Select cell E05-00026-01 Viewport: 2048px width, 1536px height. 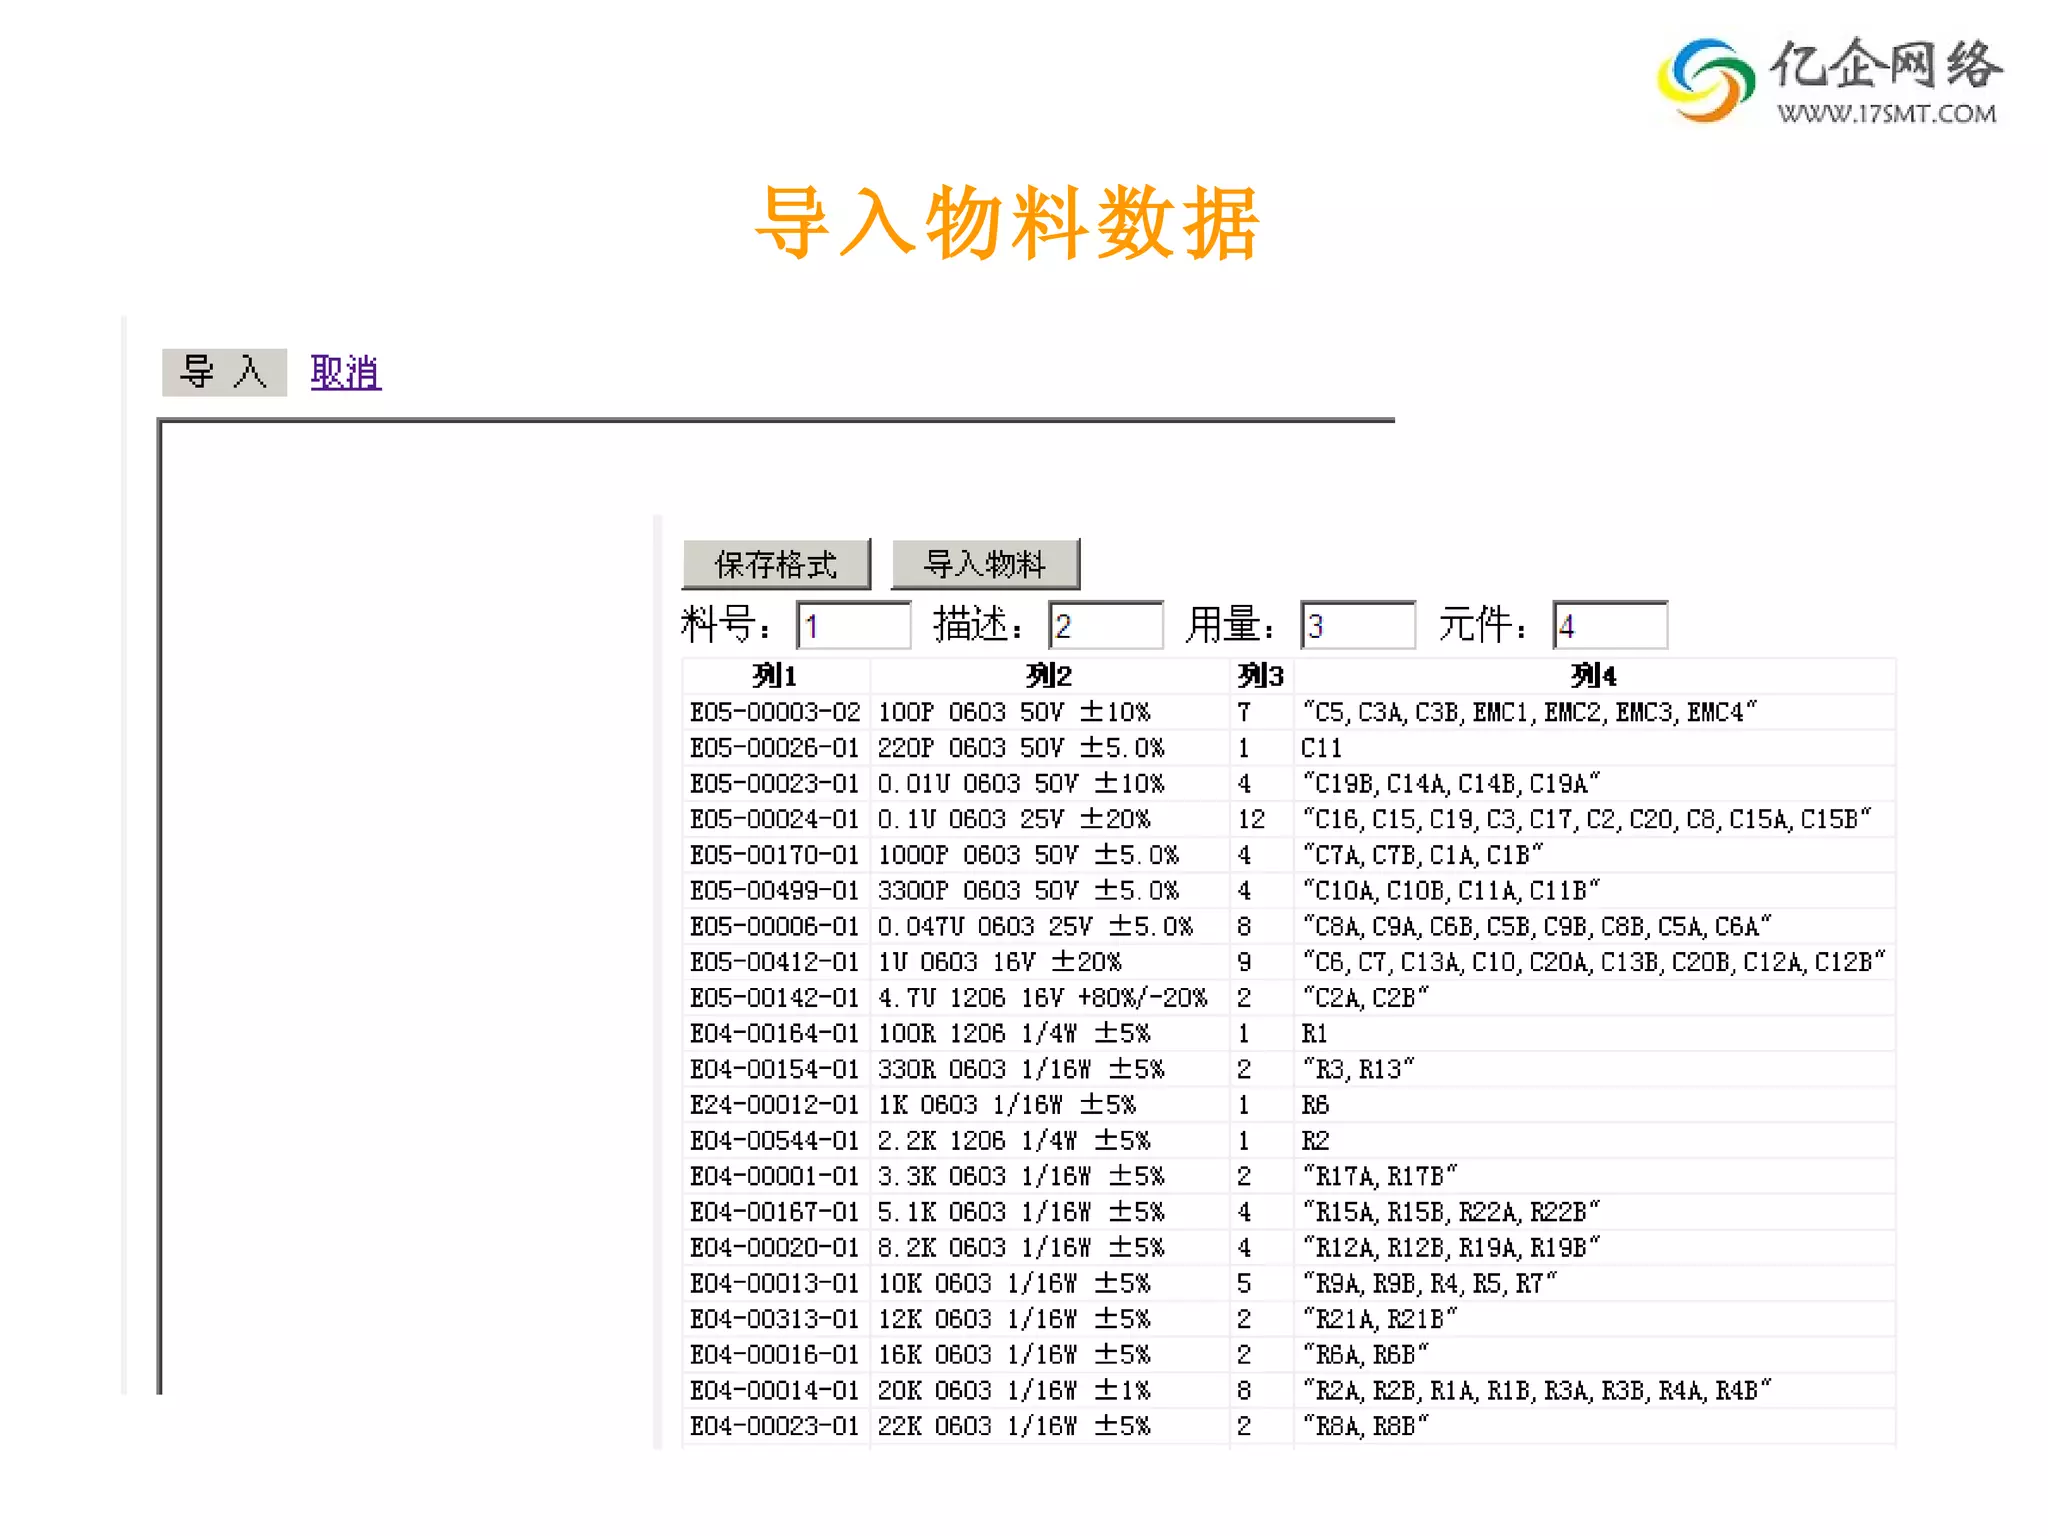pos(776,748)
